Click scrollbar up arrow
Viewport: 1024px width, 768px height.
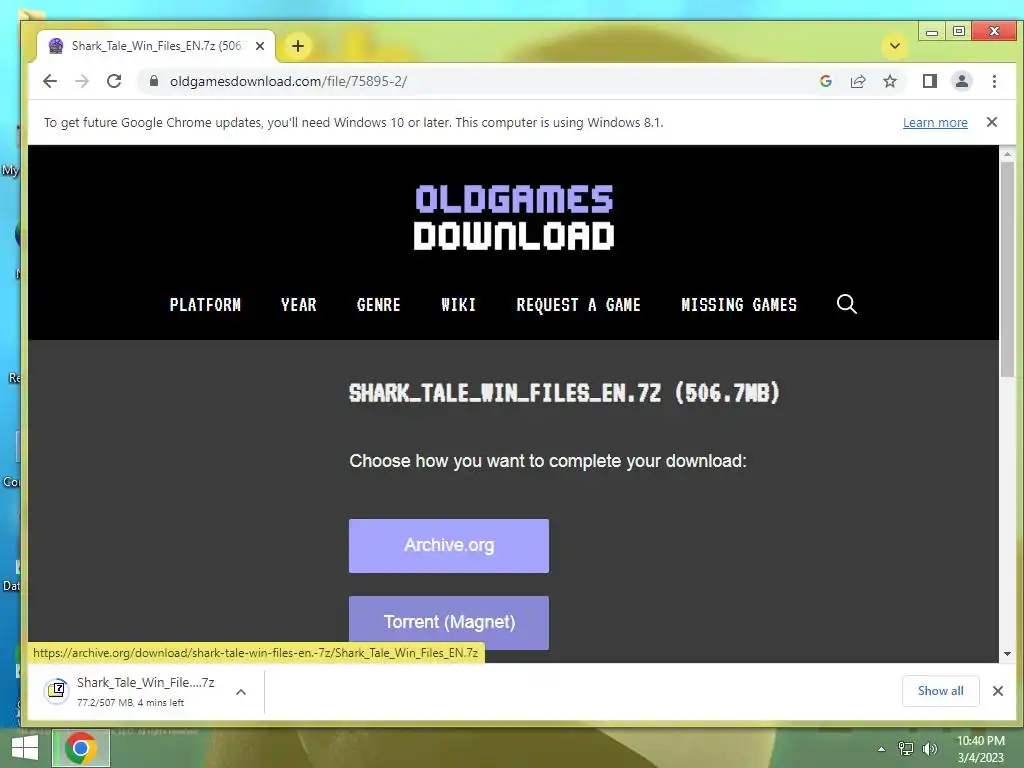tap(1008, 154)
